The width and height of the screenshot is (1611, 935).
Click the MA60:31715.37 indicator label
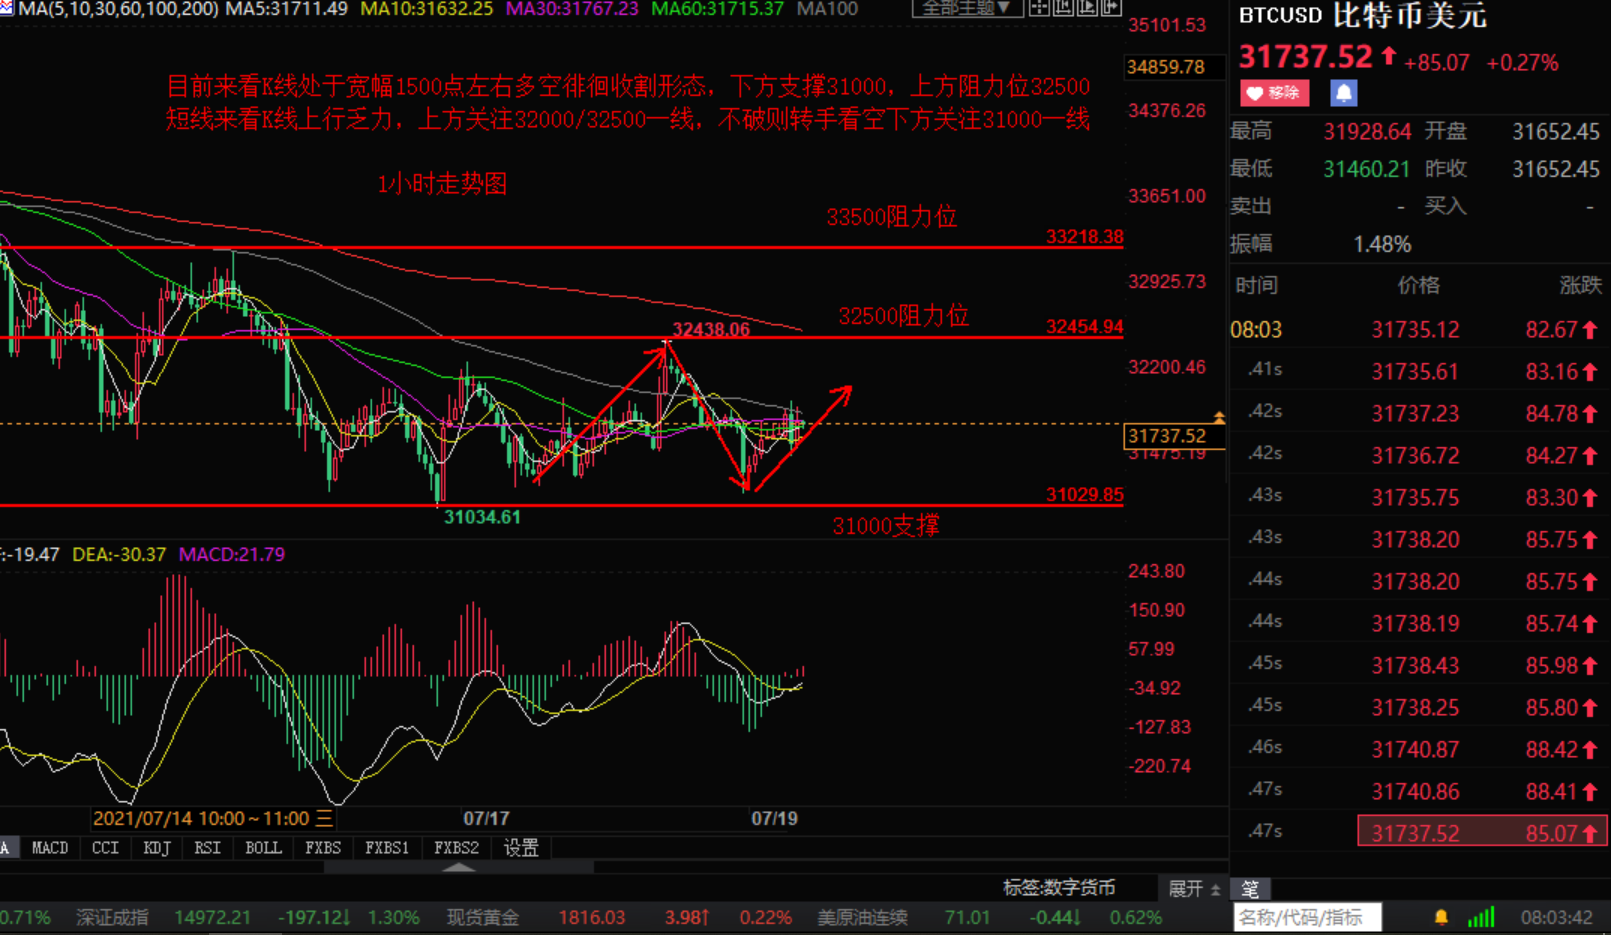click(717, 9)
